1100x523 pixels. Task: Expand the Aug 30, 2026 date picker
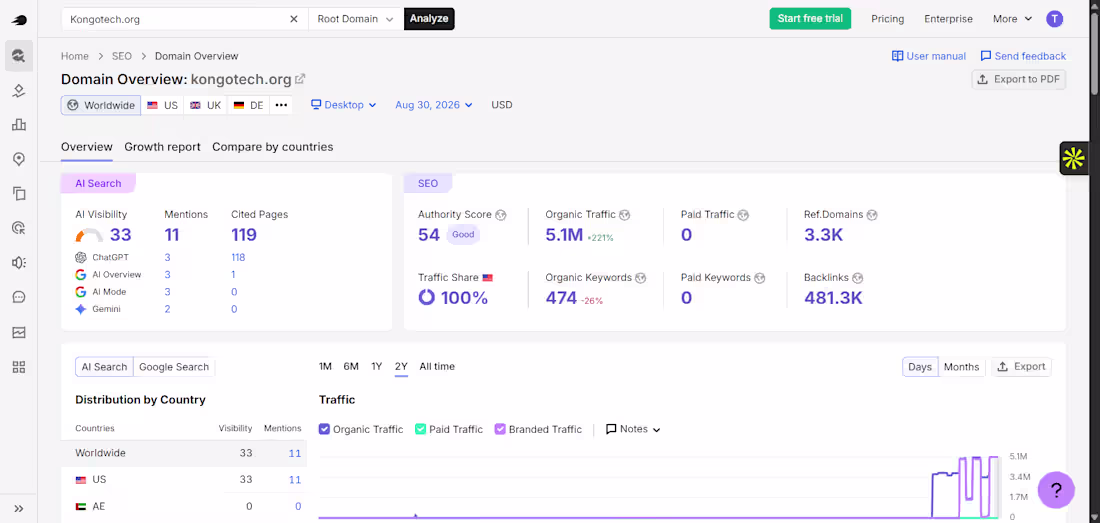(434, 104)
